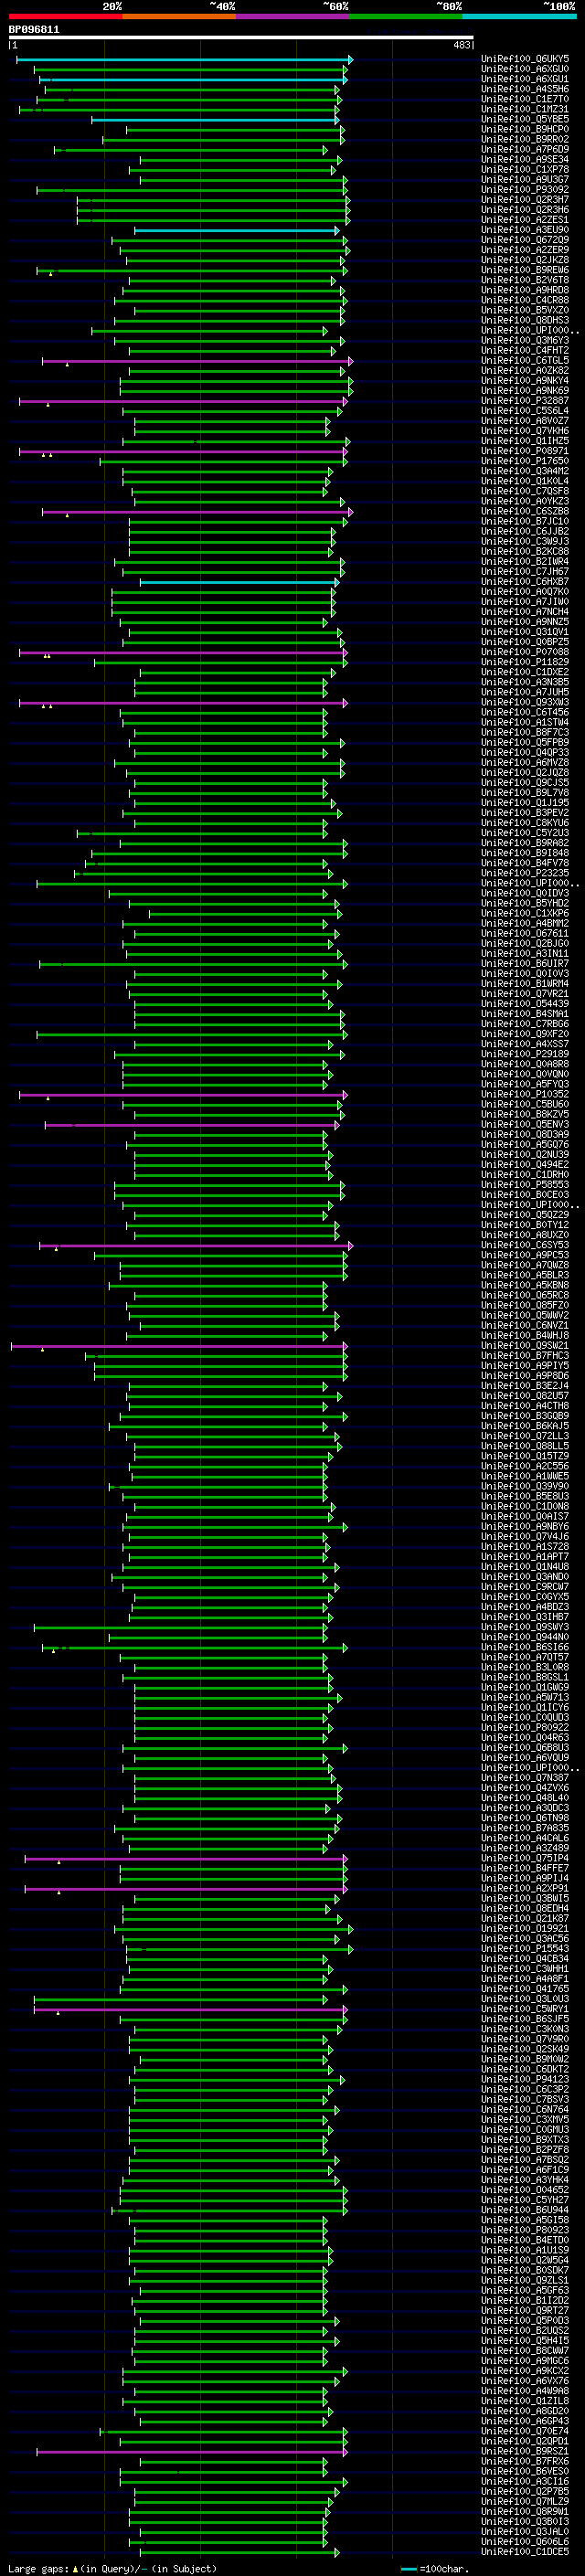Open hit UniRef100_A4S5H6
This screenshot has height=2576, width=585.
pyautogui.click(x=525, y=90)
